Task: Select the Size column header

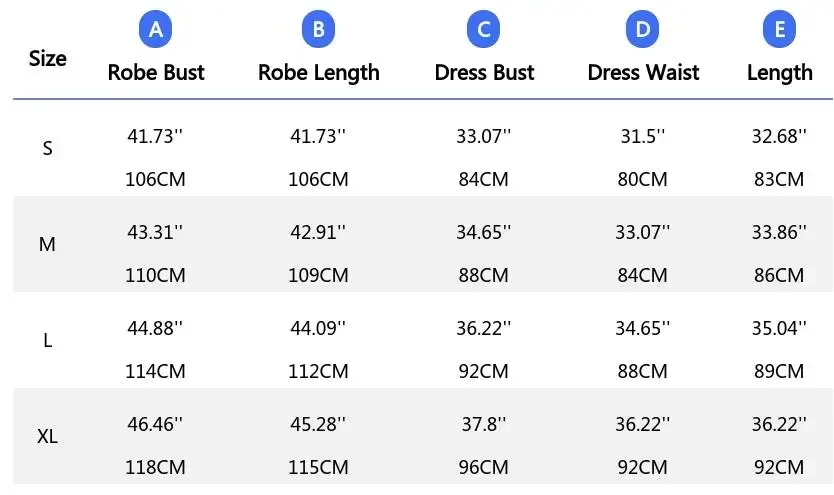Action: point(48,58)
